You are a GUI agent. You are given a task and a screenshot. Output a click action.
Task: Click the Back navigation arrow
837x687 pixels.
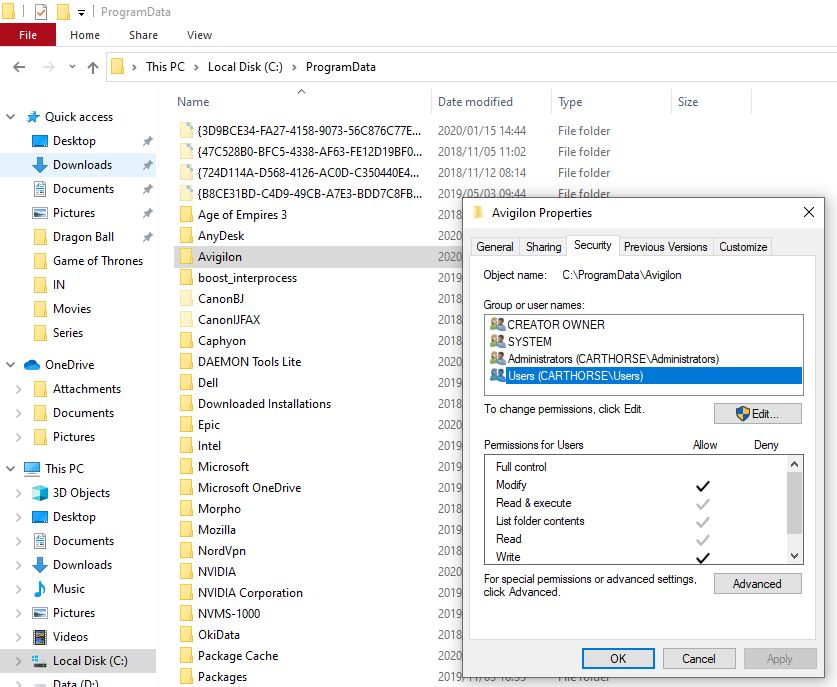click(x=19, y=67)
